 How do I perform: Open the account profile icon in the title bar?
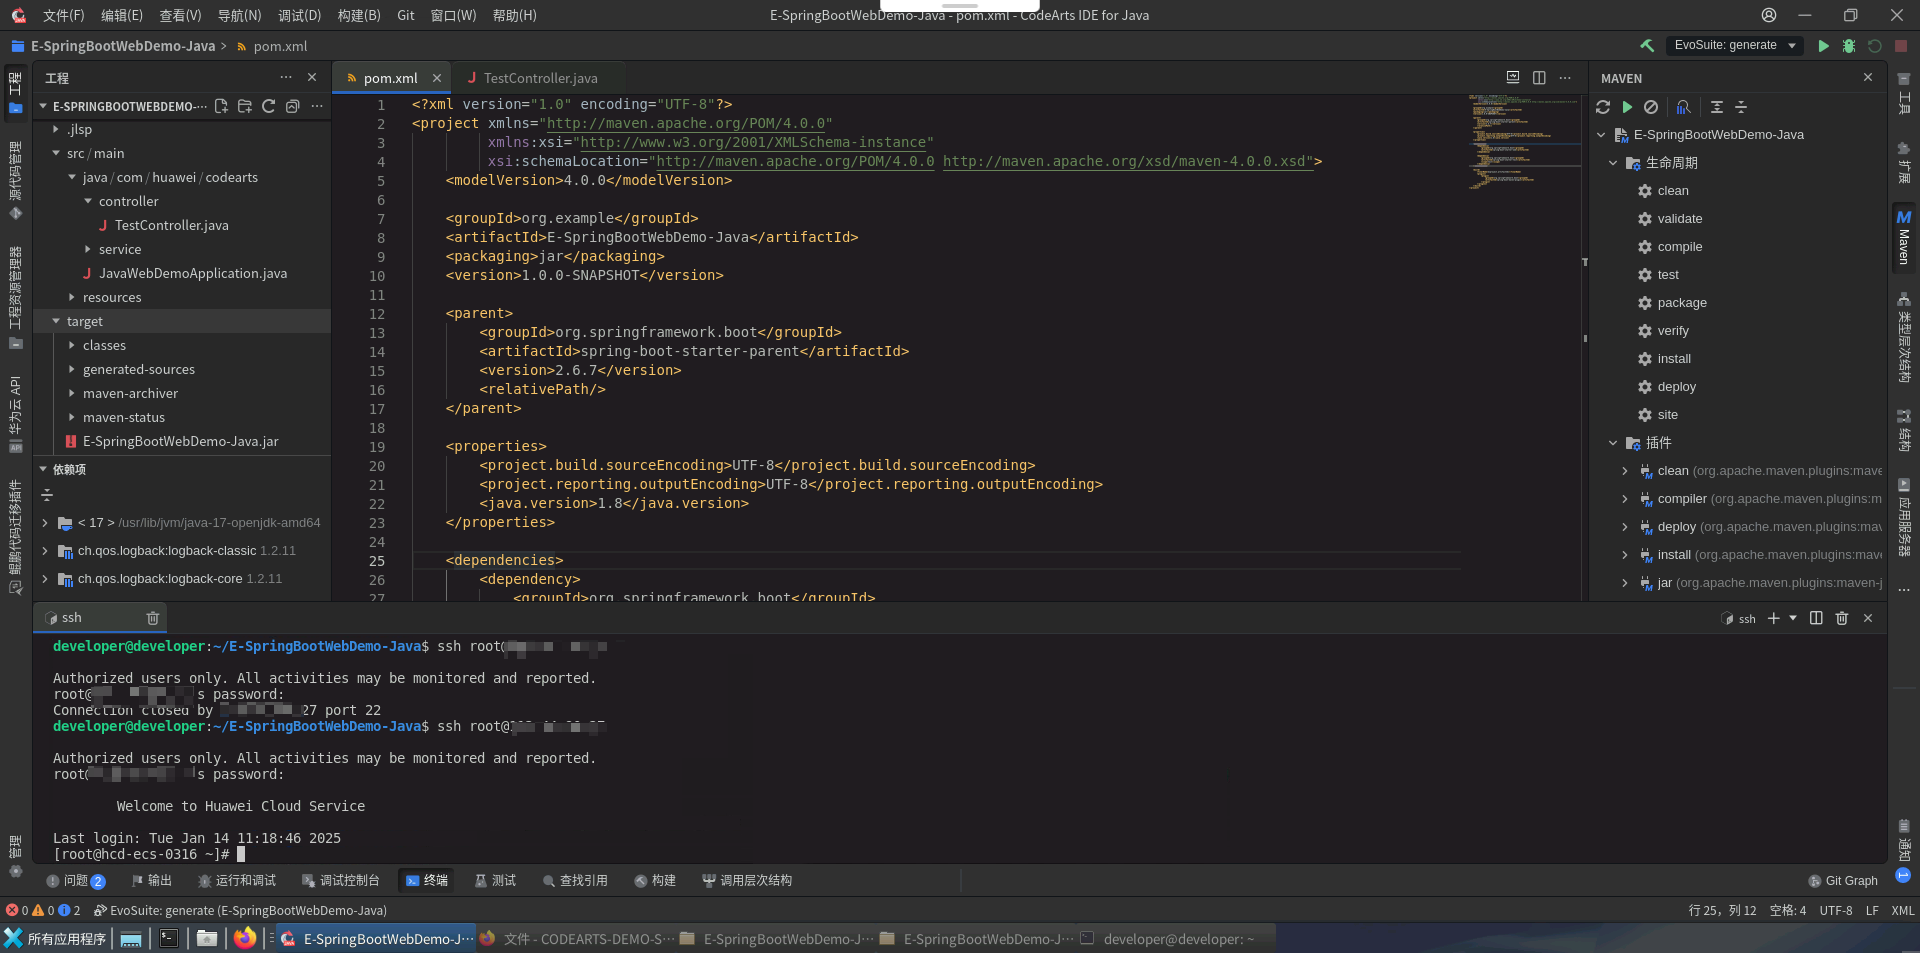coord(1769,15)
